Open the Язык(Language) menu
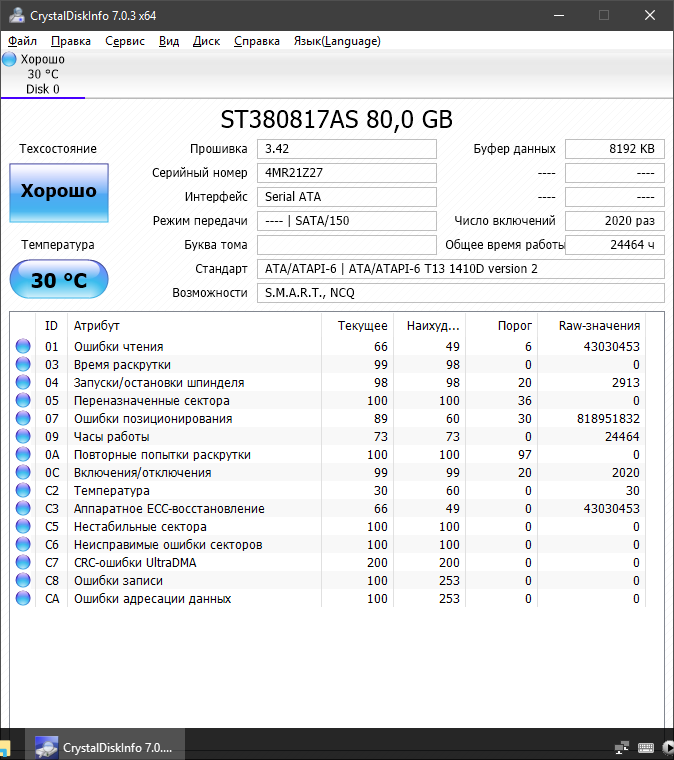The width and height of the screenshot is (674, 760). coord(337,41)
